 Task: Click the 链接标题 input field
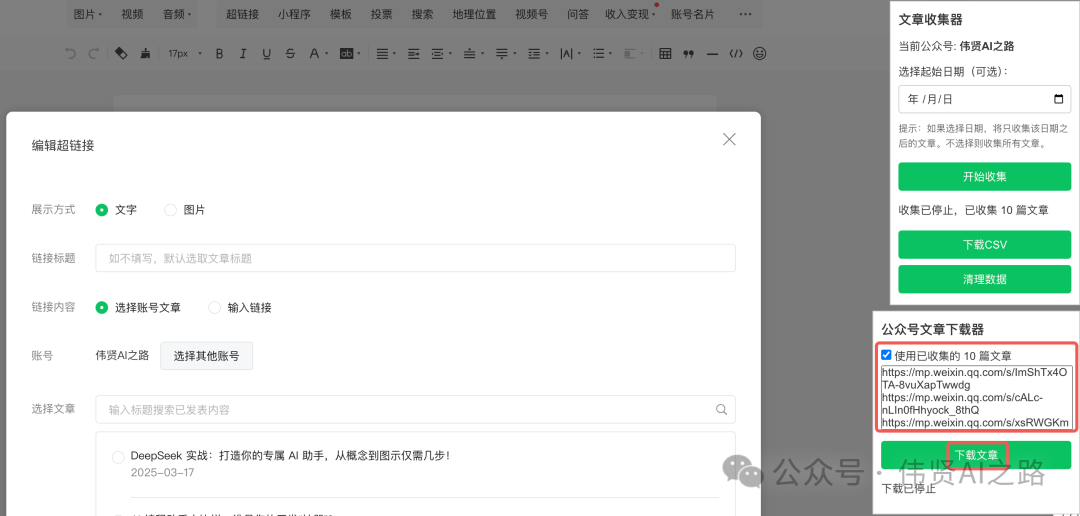(x=415, y=258)
